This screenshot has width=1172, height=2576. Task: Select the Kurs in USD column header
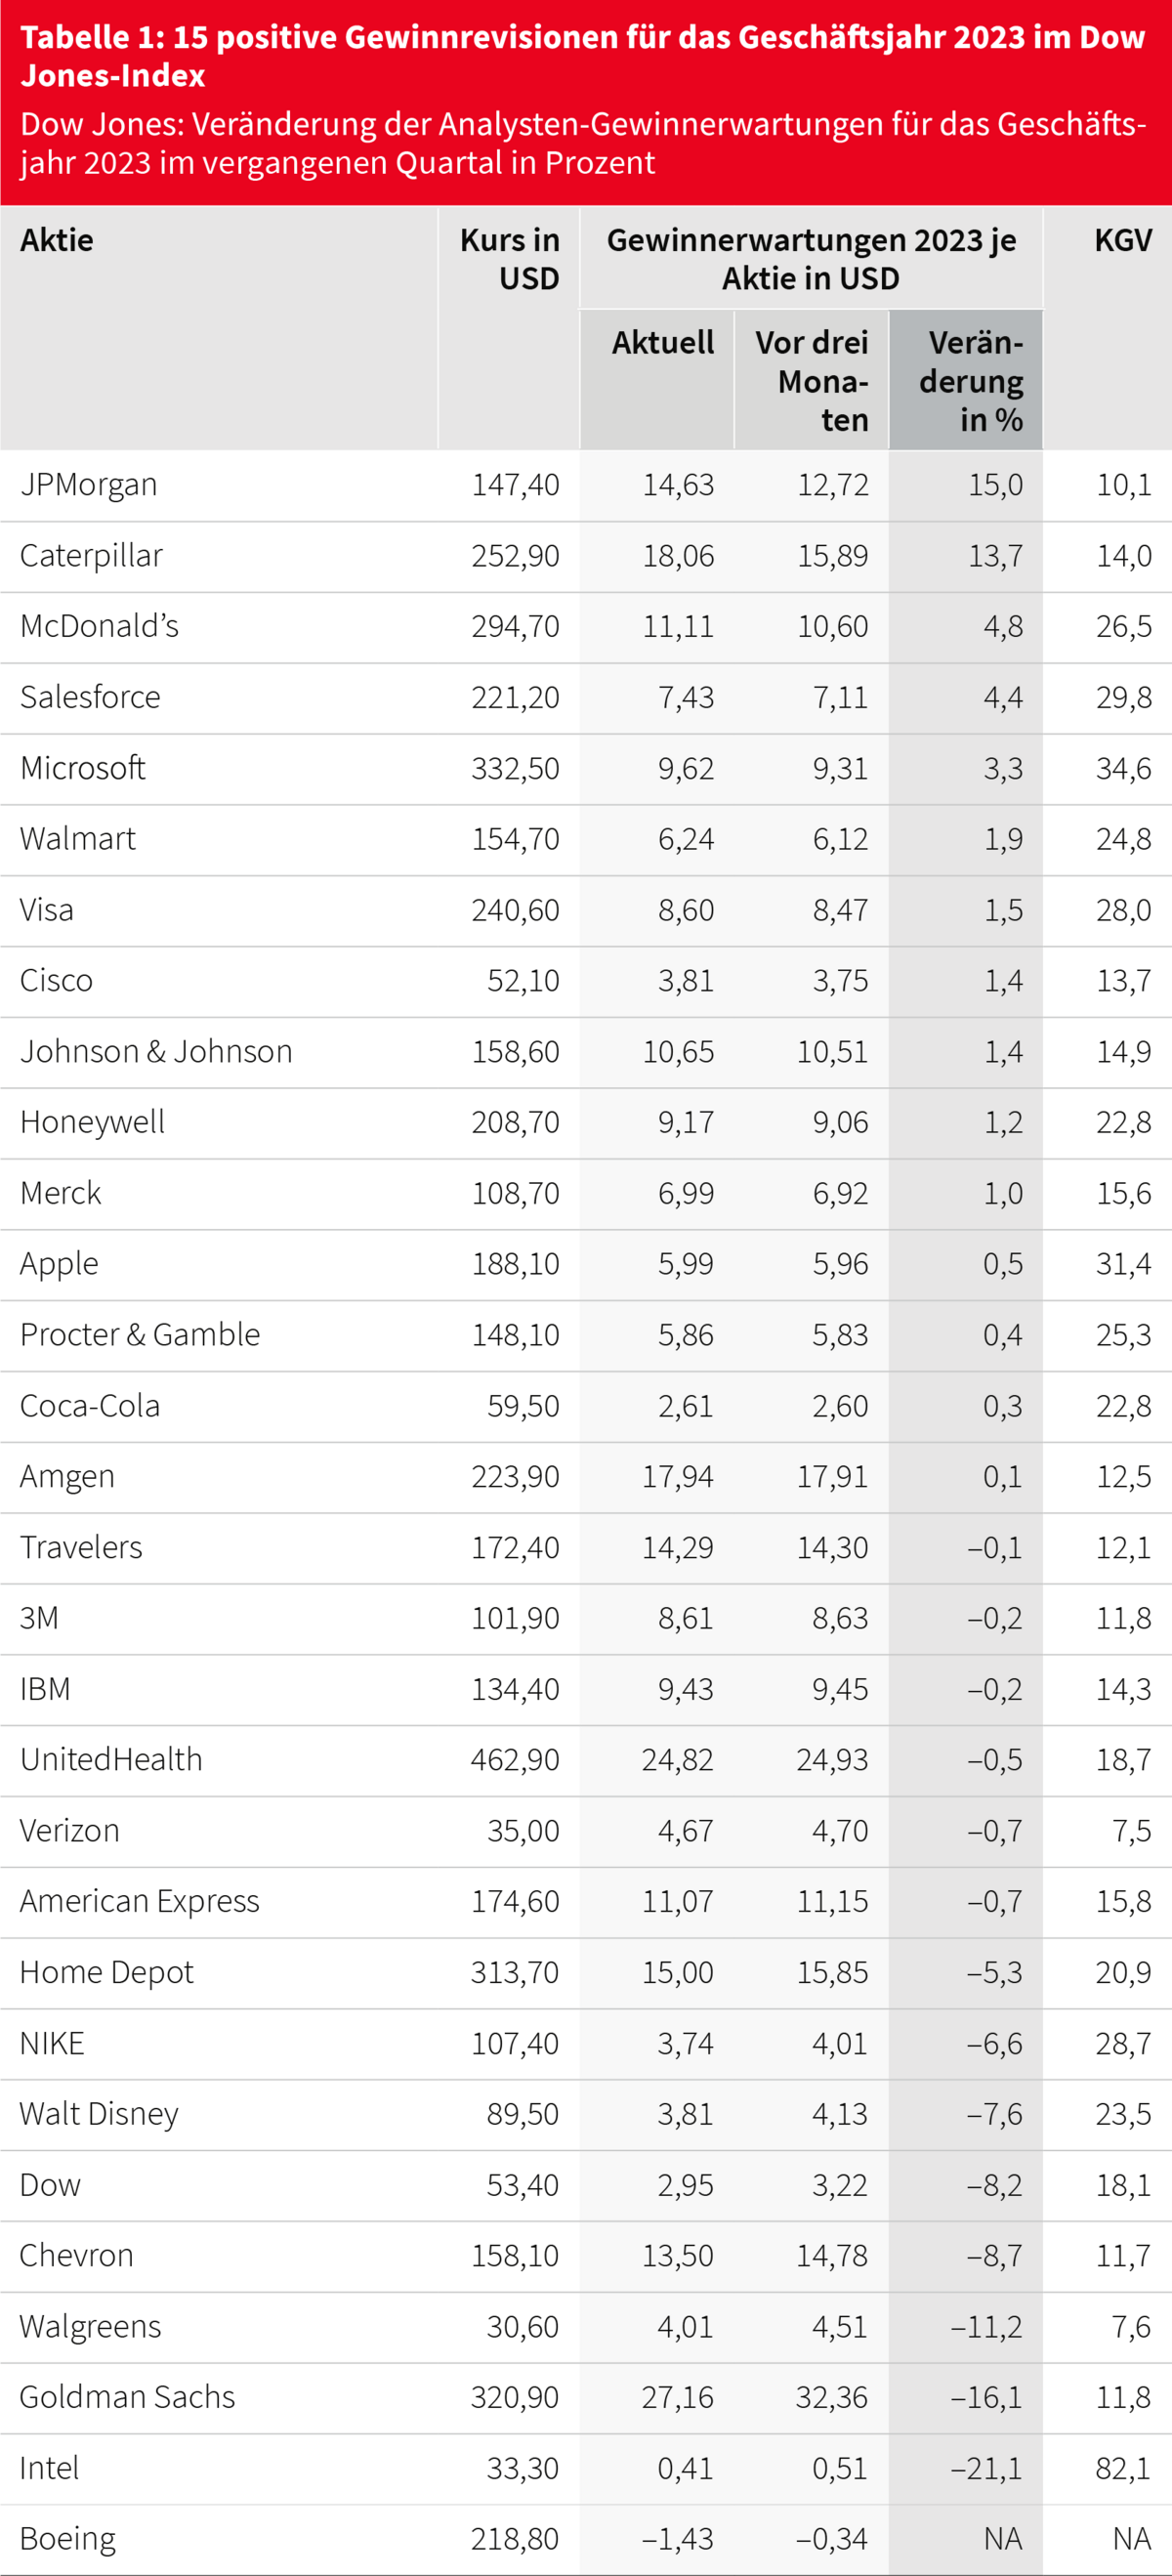click(509, 259)
